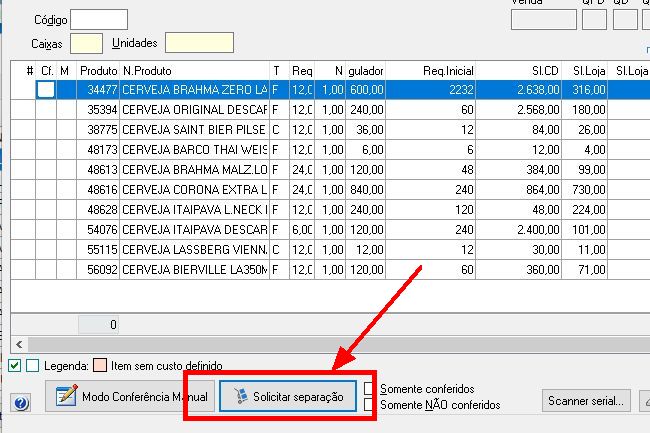Screen dimensions: 650x433
Task: Click the M column header
Action: (x=66, y=71)
